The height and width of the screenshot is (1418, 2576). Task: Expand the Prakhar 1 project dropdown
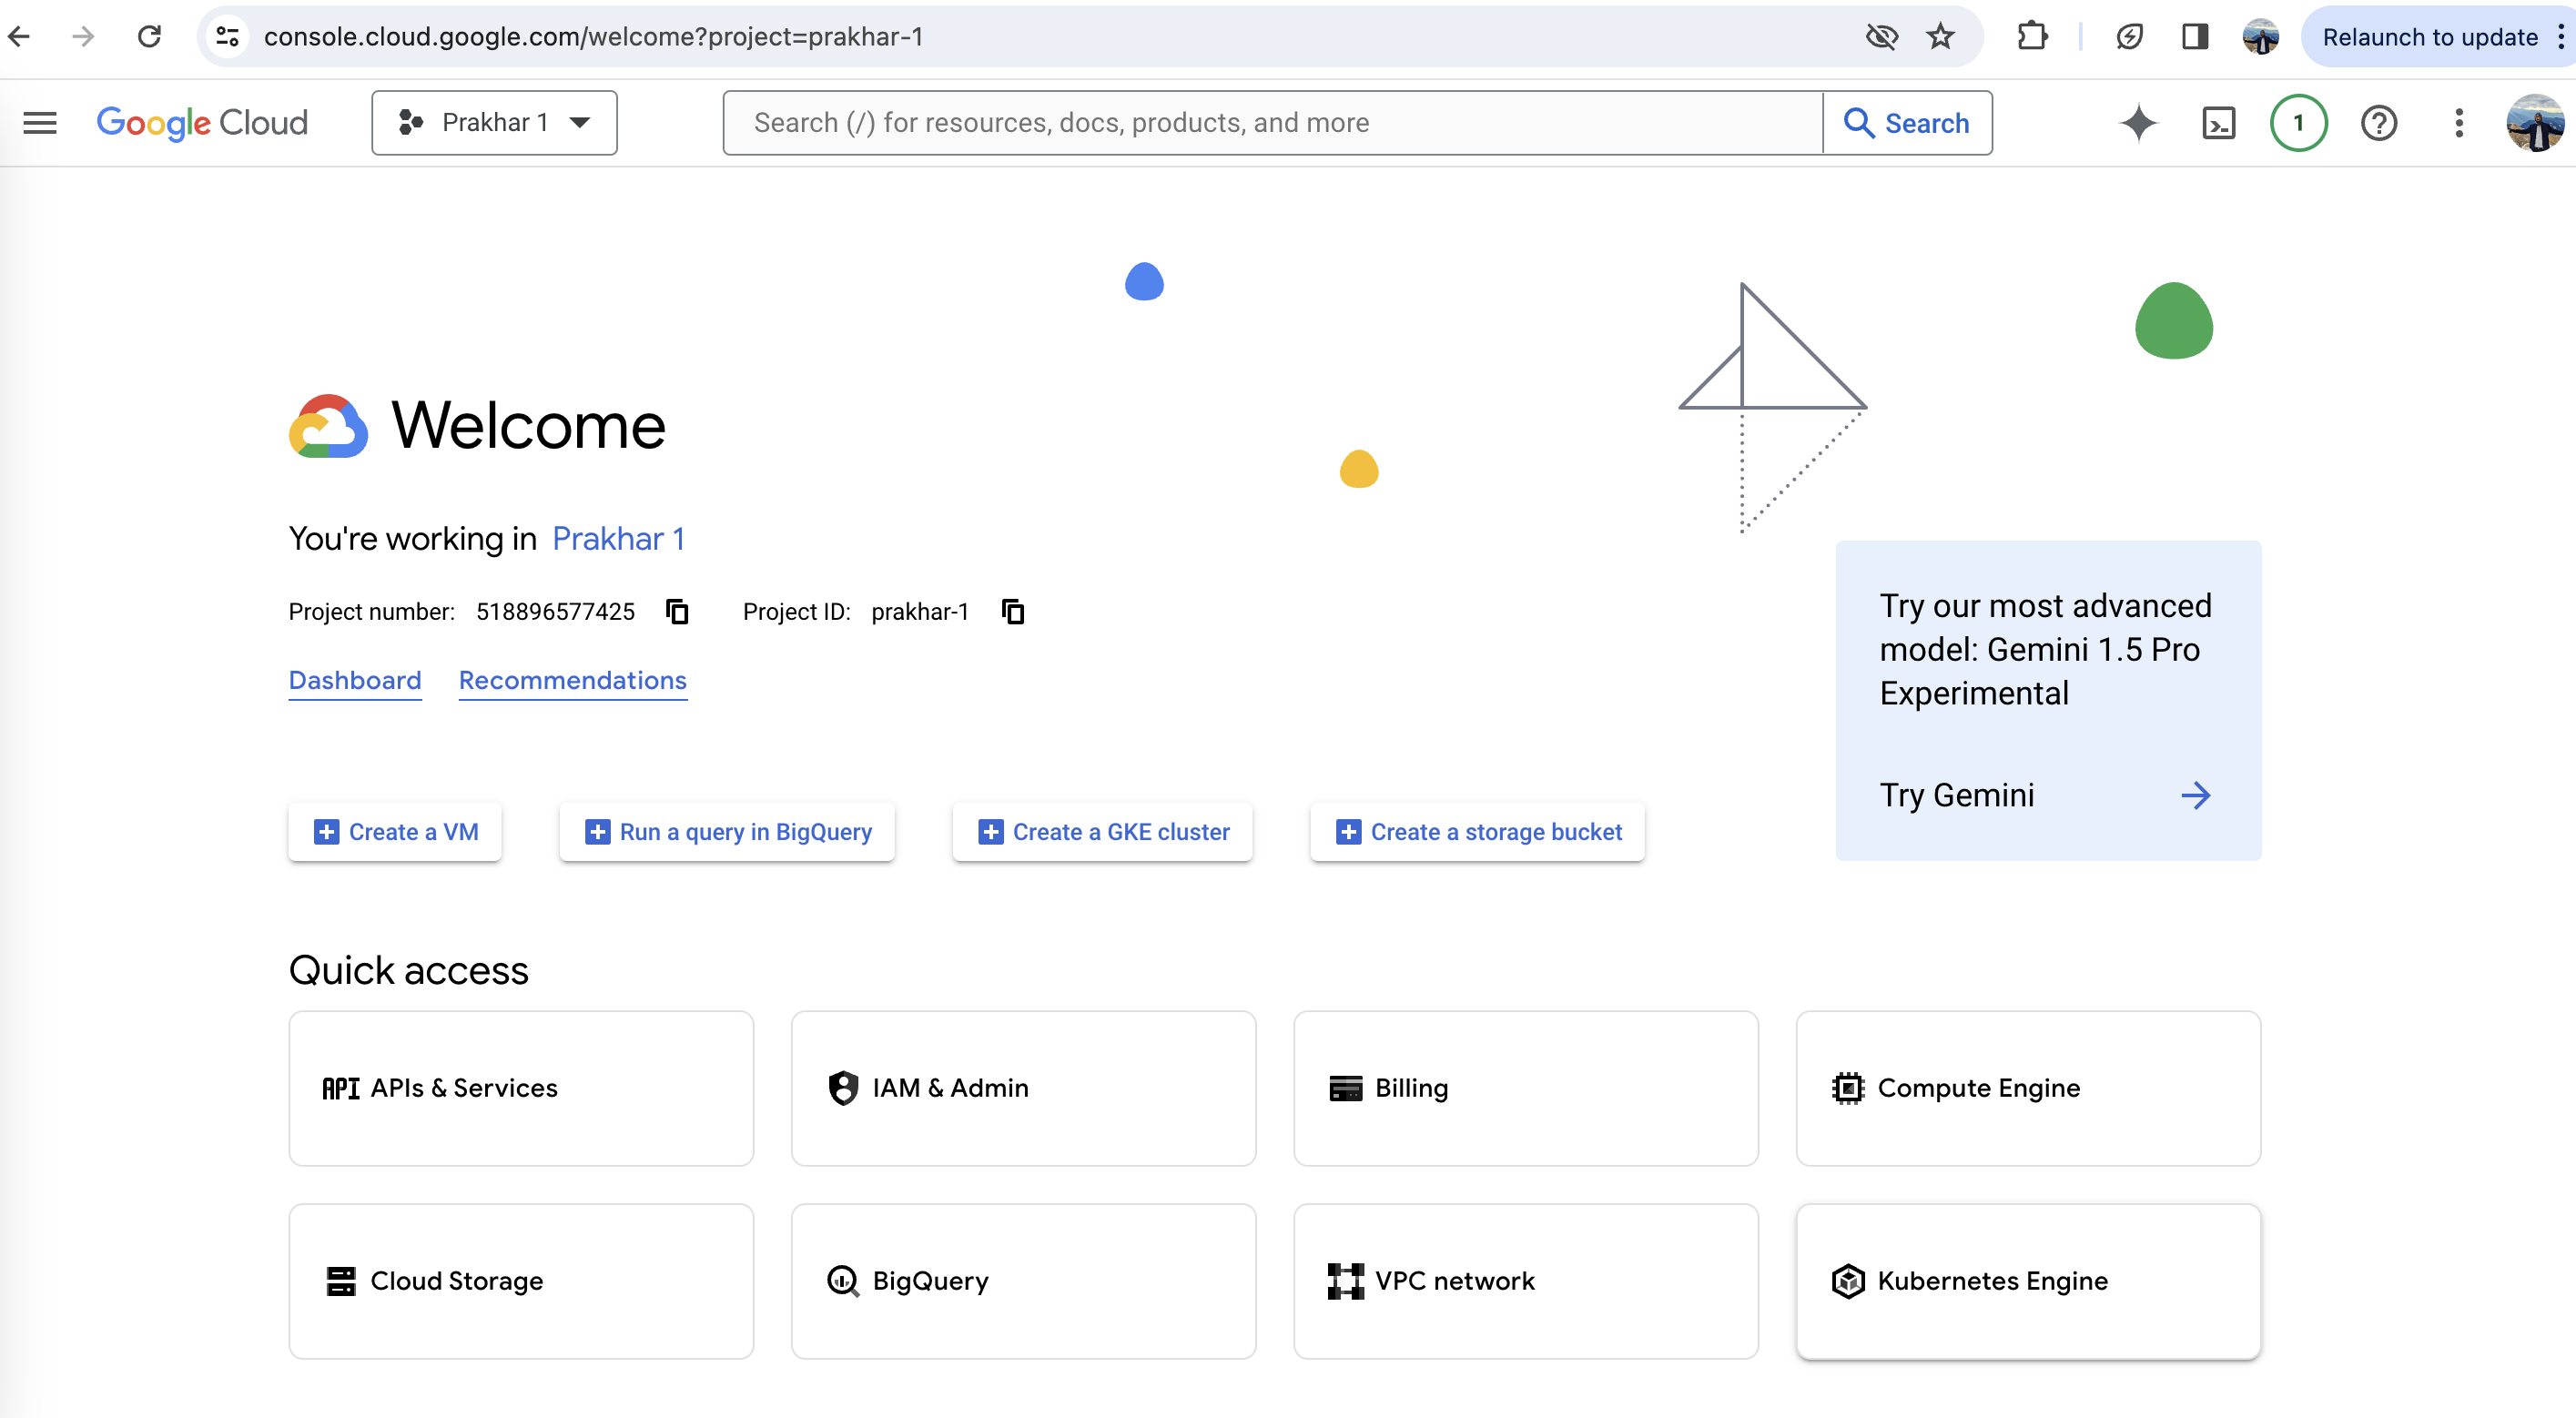pyautogui.click(x=494, y=122)
